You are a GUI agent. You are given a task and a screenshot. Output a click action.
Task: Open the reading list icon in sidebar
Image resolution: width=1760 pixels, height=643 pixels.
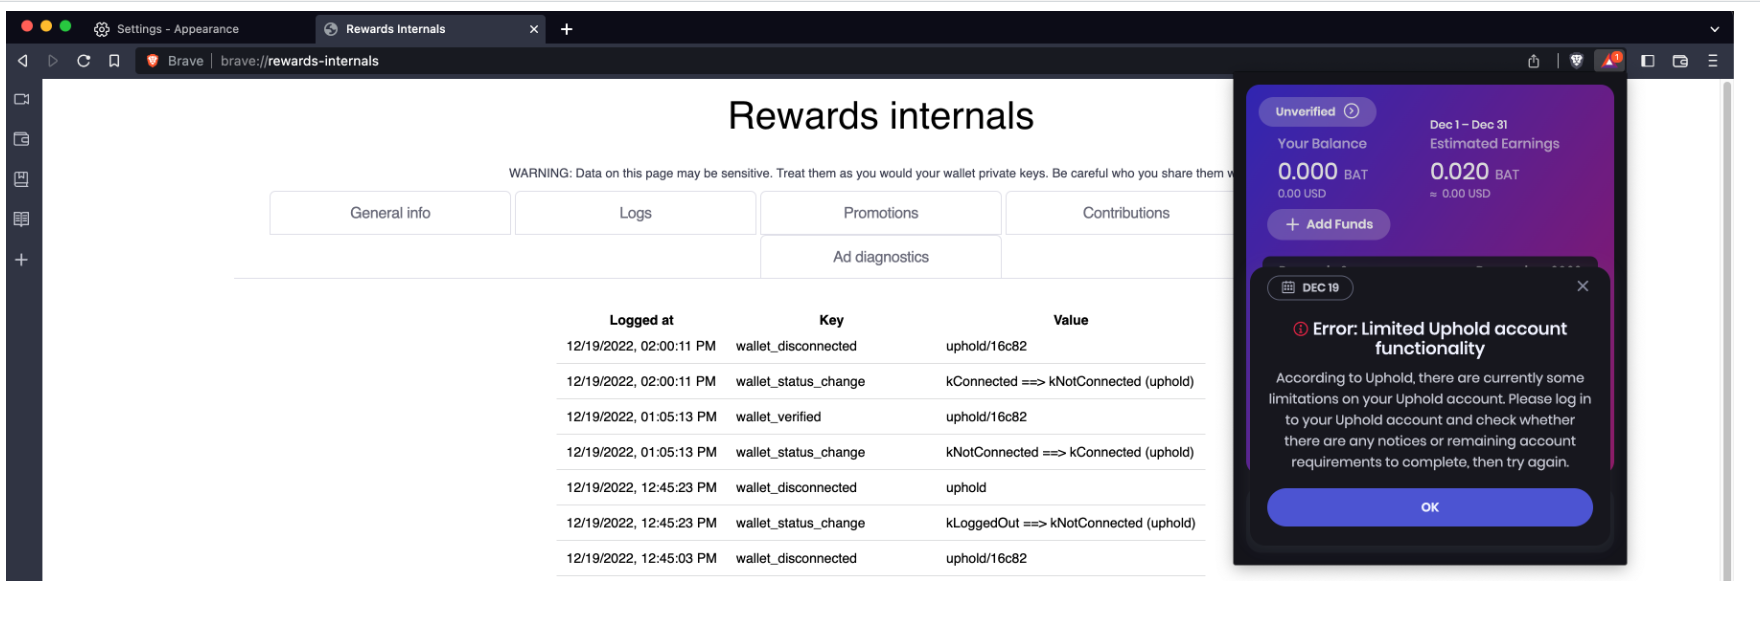21,219
